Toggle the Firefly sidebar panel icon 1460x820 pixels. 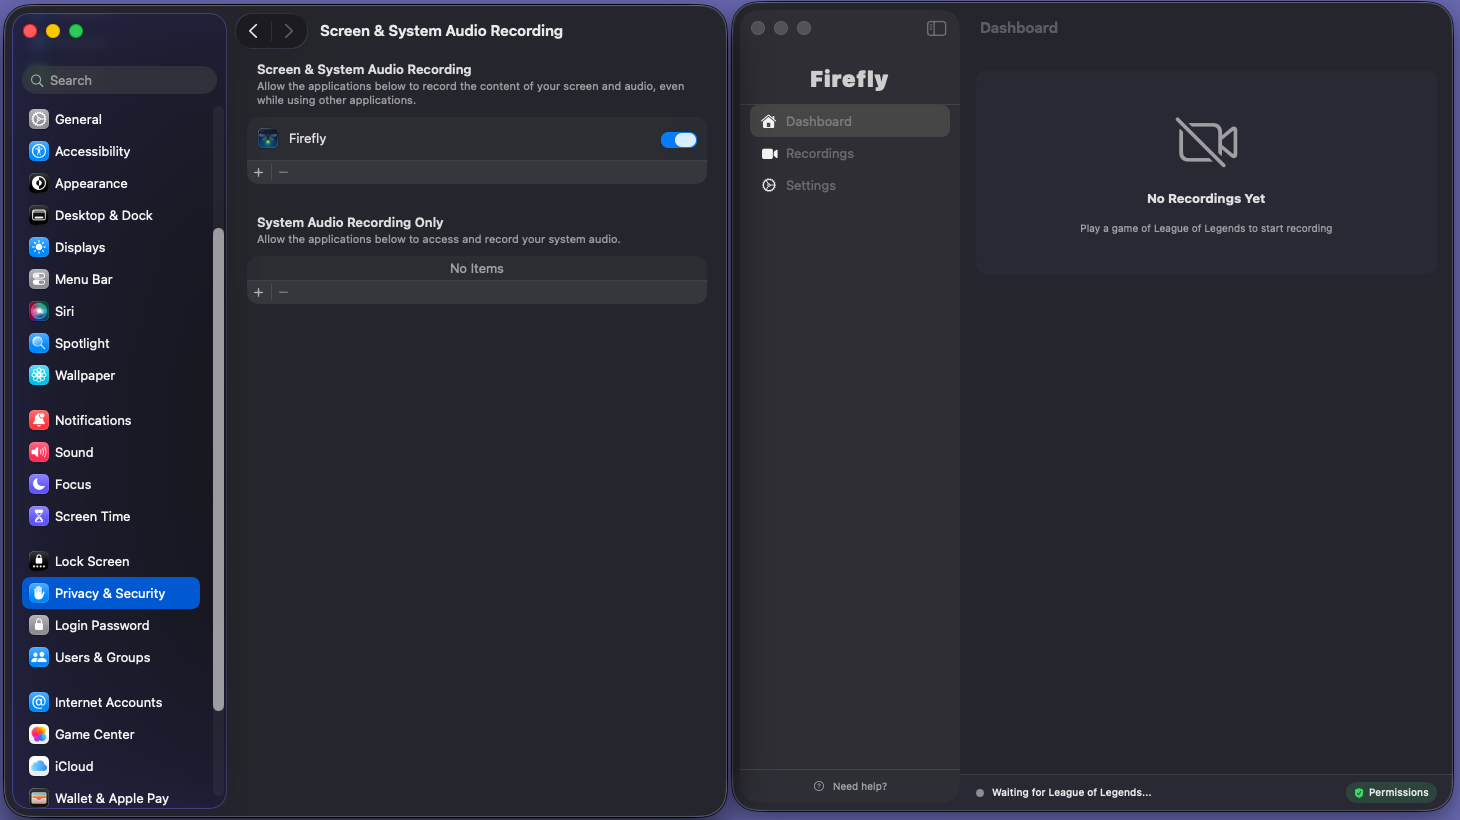(x=936, y=28)
